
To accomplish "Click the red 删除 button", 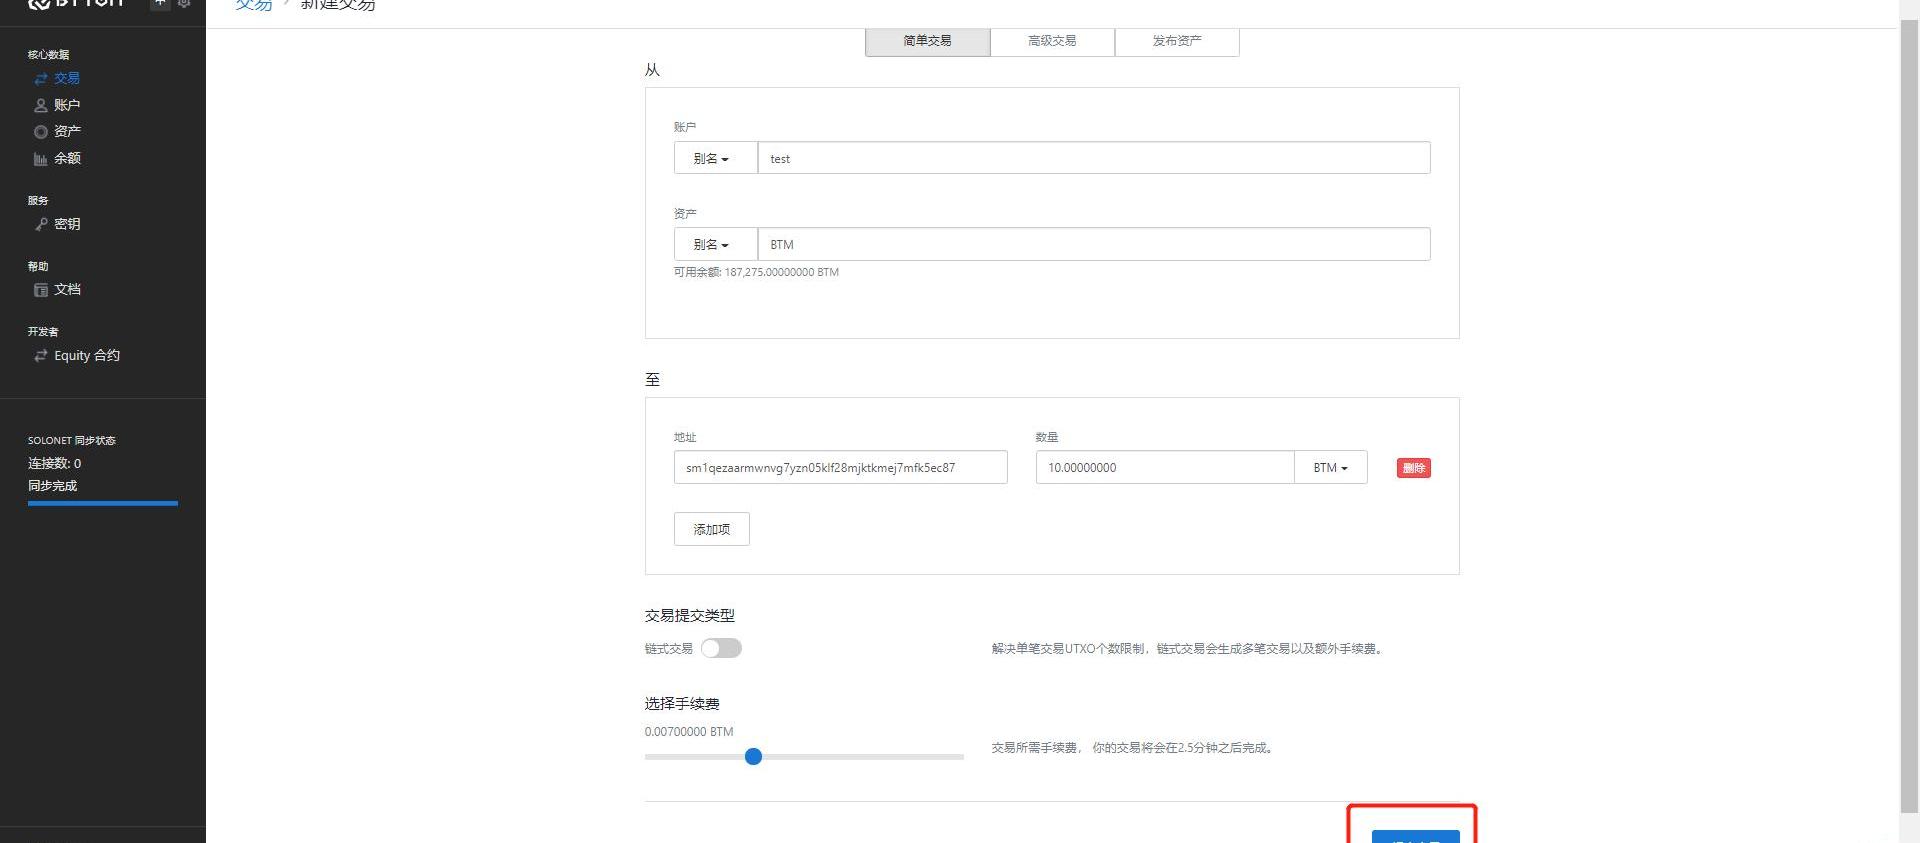I will click(x=1413, y=468).
